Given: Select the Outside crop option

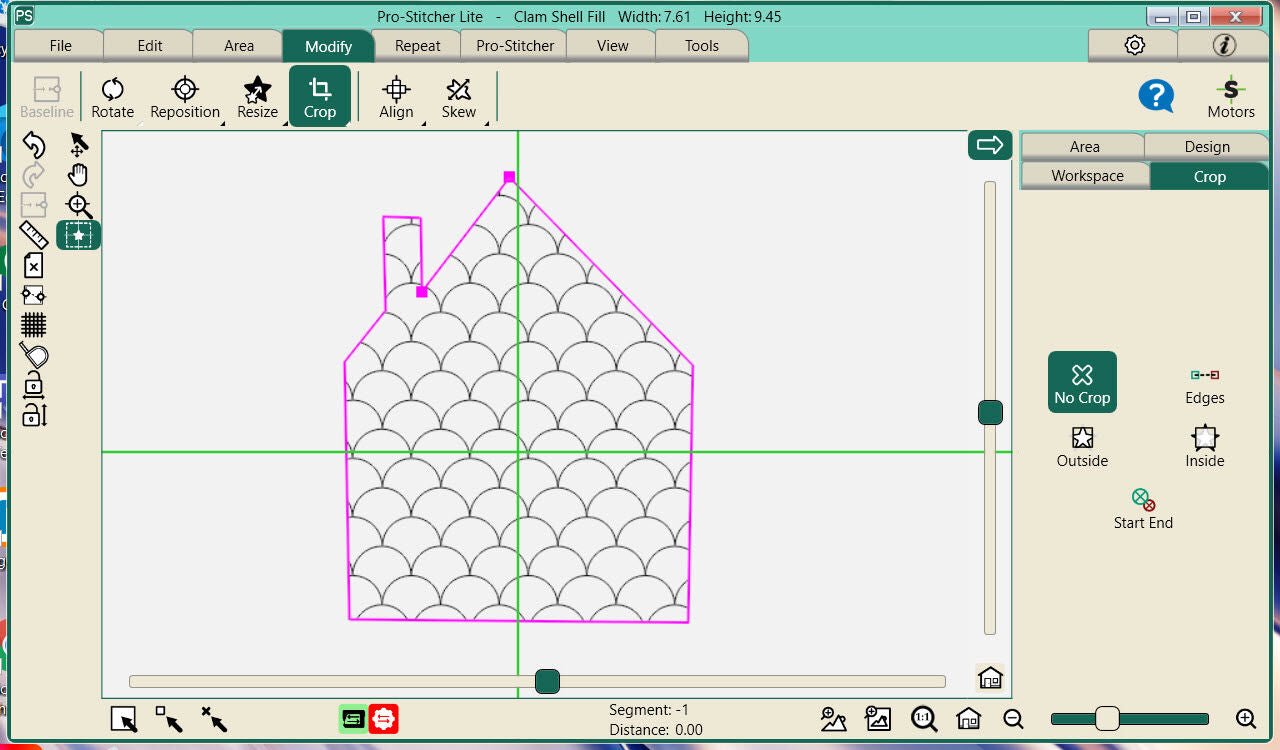Looking at the screenshot, I should click(1082, 447).
